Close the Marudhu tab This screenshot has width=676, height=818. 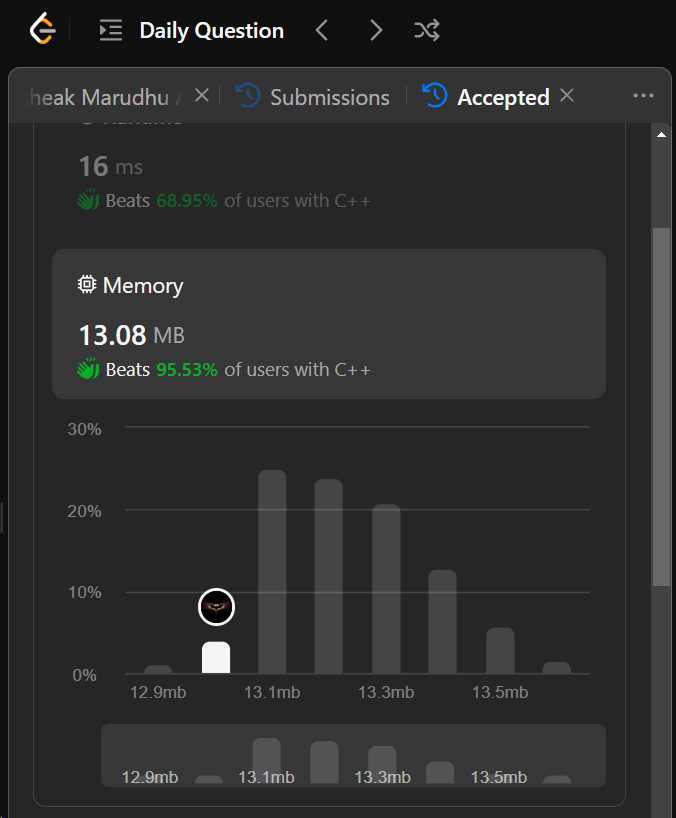201,95
